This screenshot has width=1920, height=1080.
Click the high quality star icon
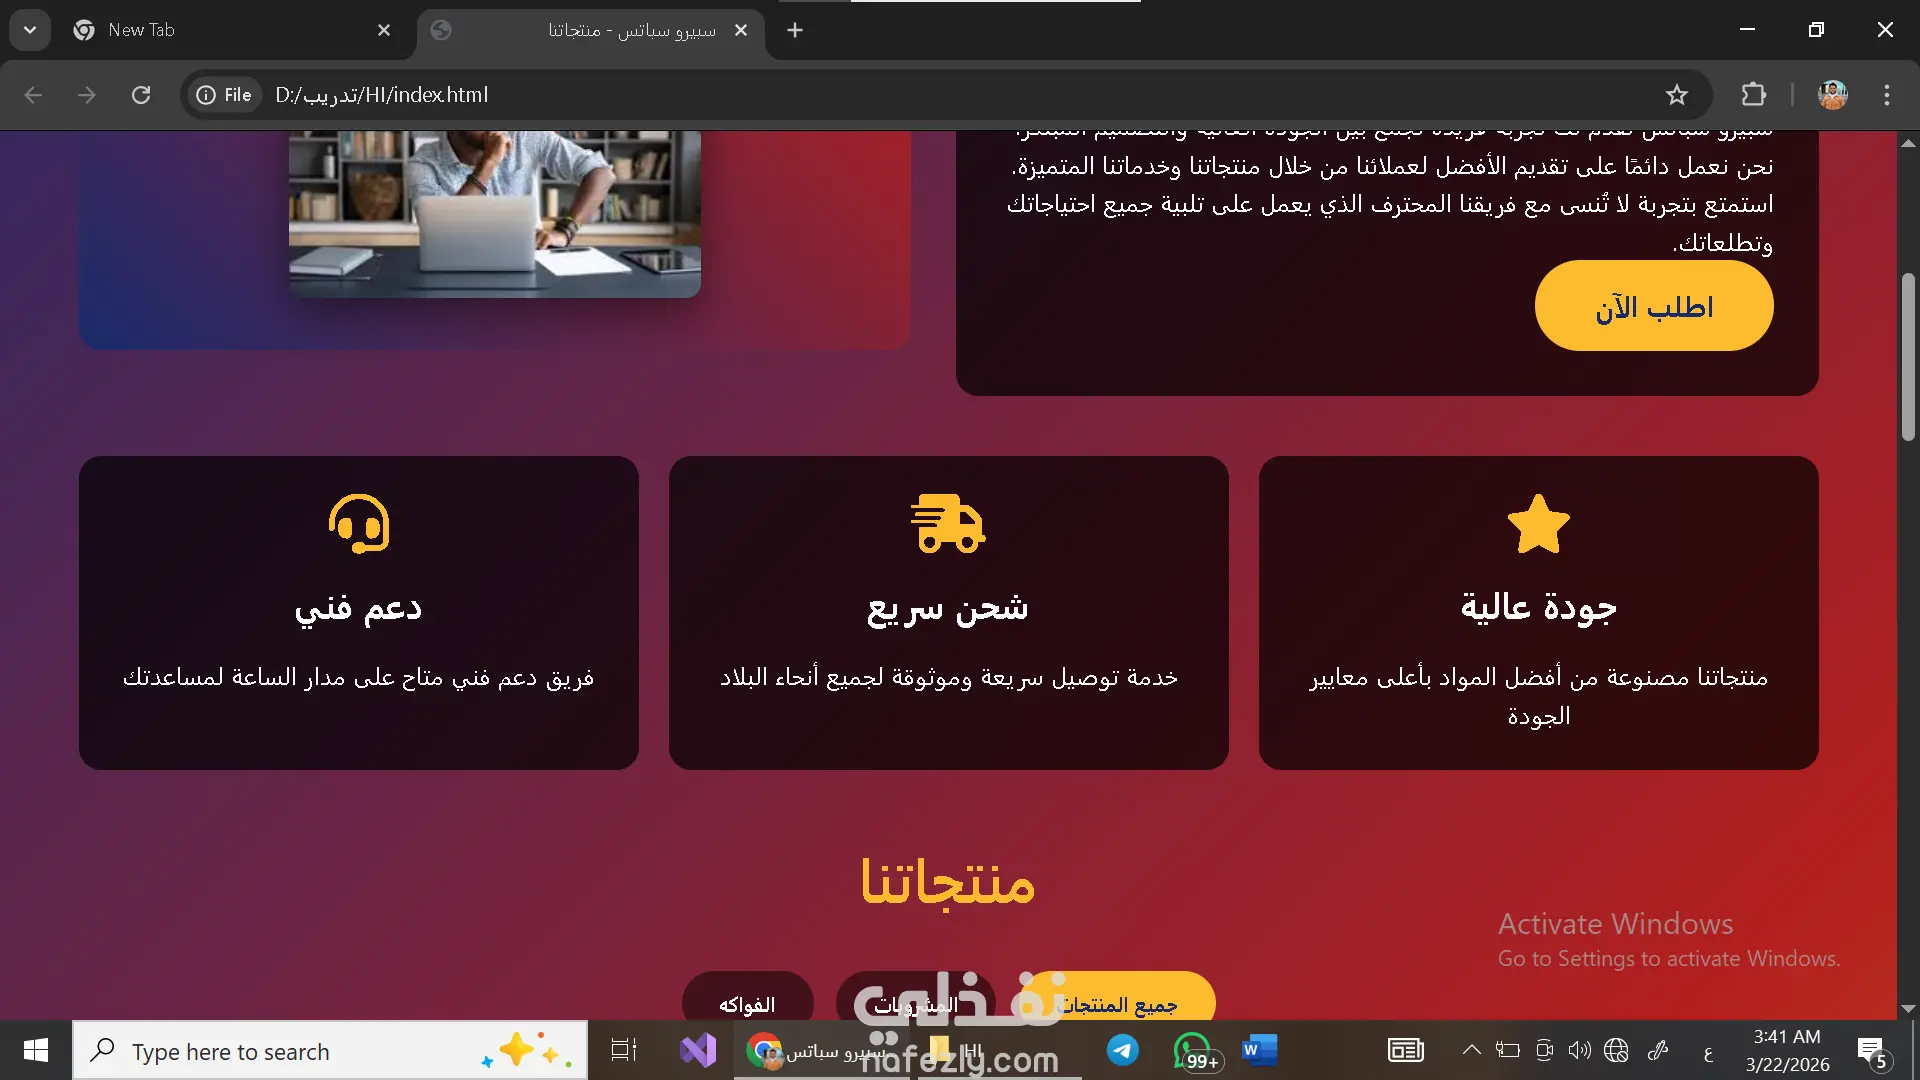[x=1538, y=524]
